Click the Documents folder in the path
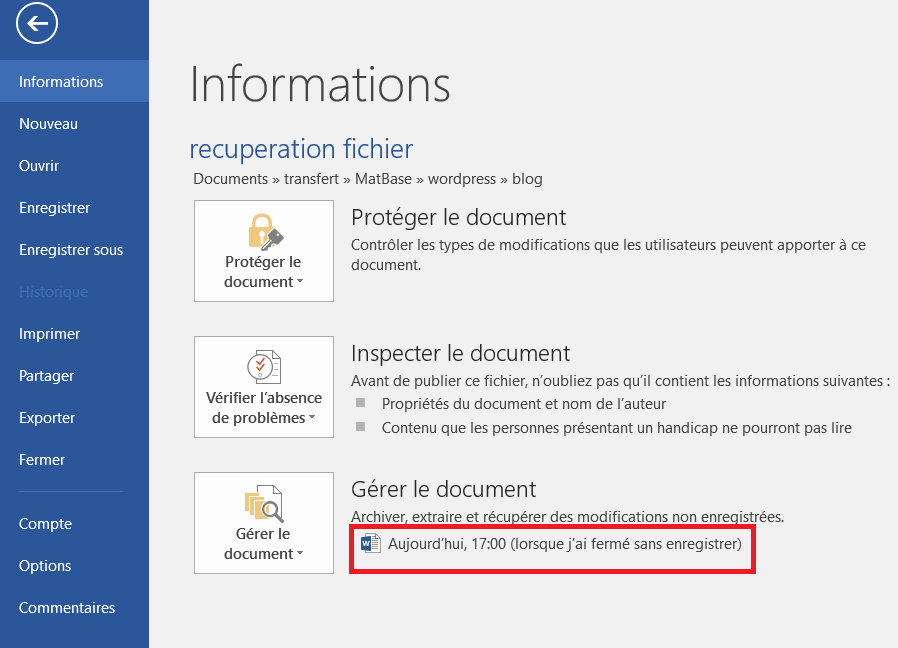Image resolution: width=898 pixels, height=648 pixels. (230, 179)
